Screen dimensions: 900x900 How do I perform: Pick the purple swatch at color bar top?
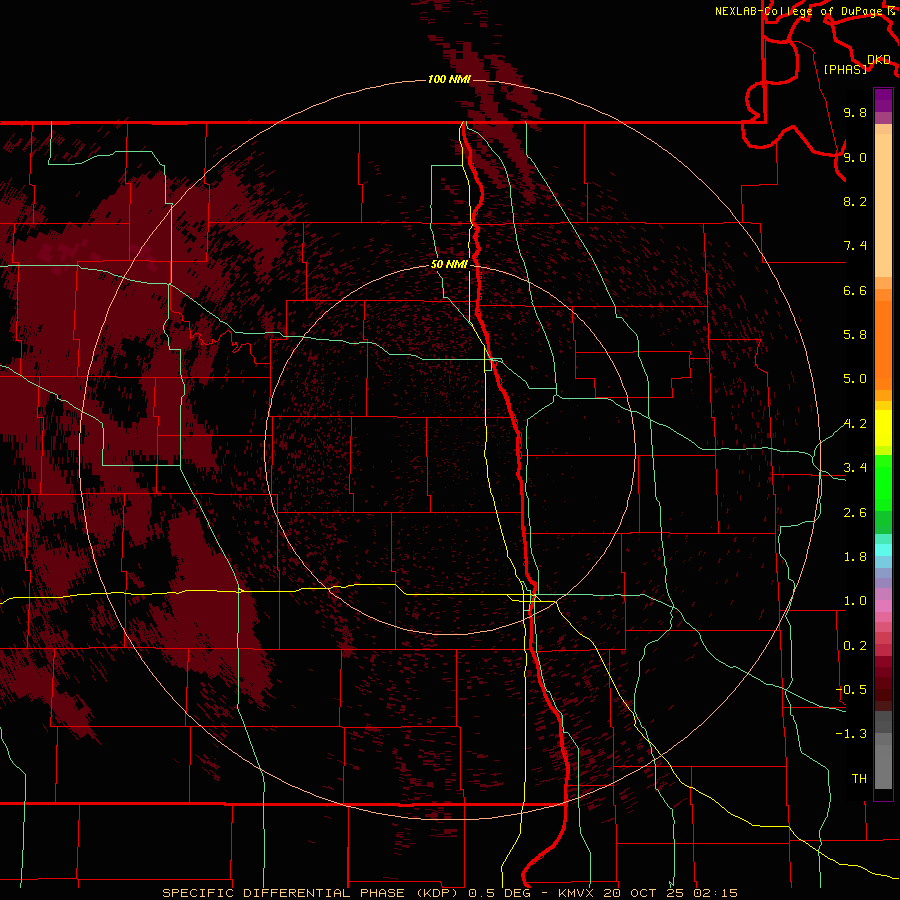883,100
